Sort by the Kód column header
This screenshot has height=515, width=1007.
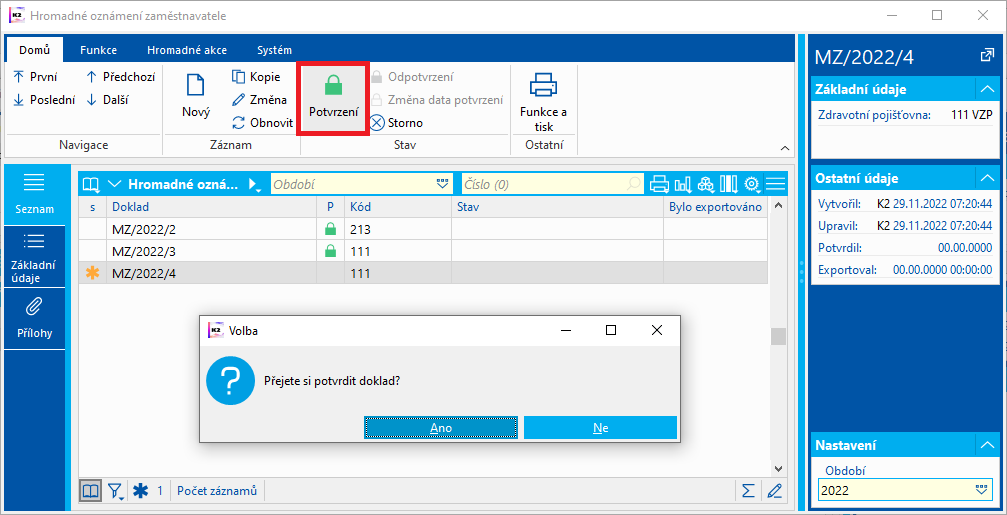398,207
